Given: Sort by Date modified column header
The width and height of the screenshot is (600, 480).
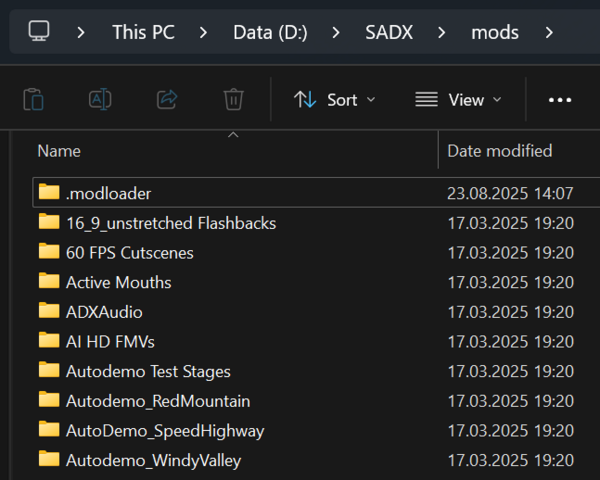Looking at the screenshot, I should pos(500,151).
